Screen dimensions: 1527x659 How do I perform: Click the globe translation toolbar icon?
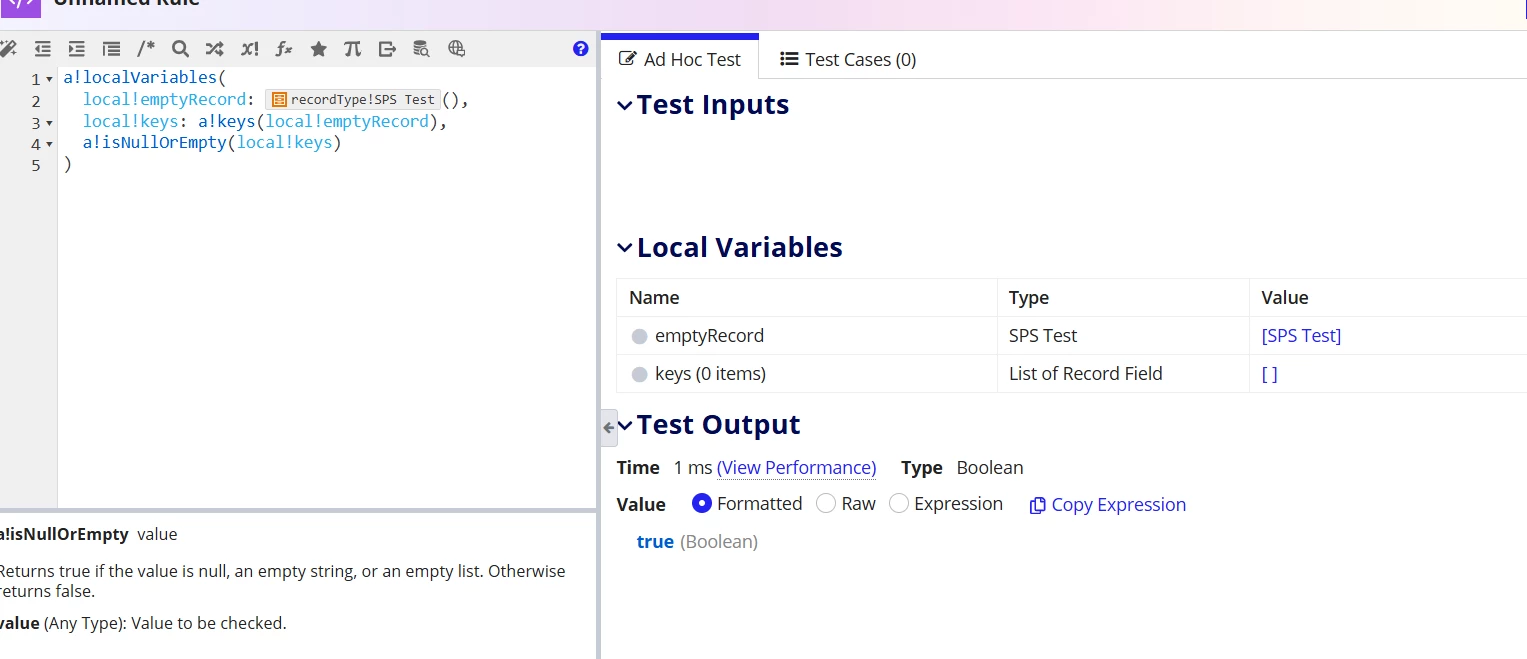pos(456,49)
